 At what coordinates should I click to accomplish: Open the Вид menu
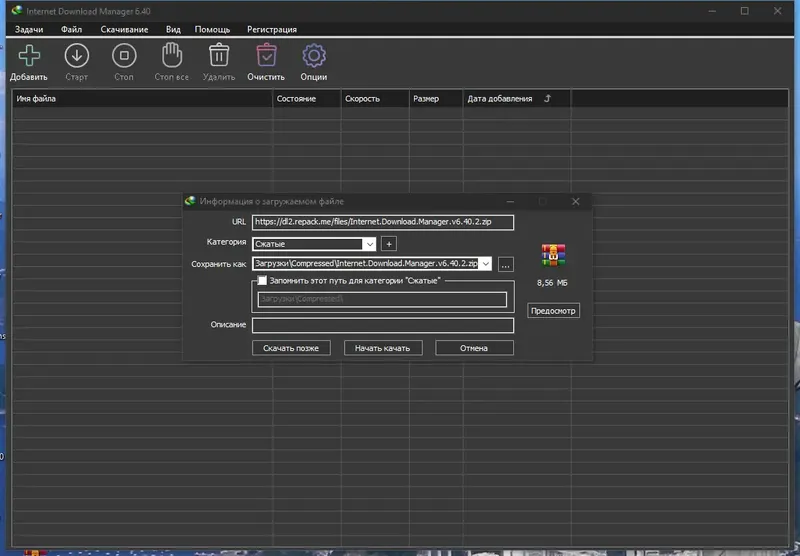click(173, 30)
